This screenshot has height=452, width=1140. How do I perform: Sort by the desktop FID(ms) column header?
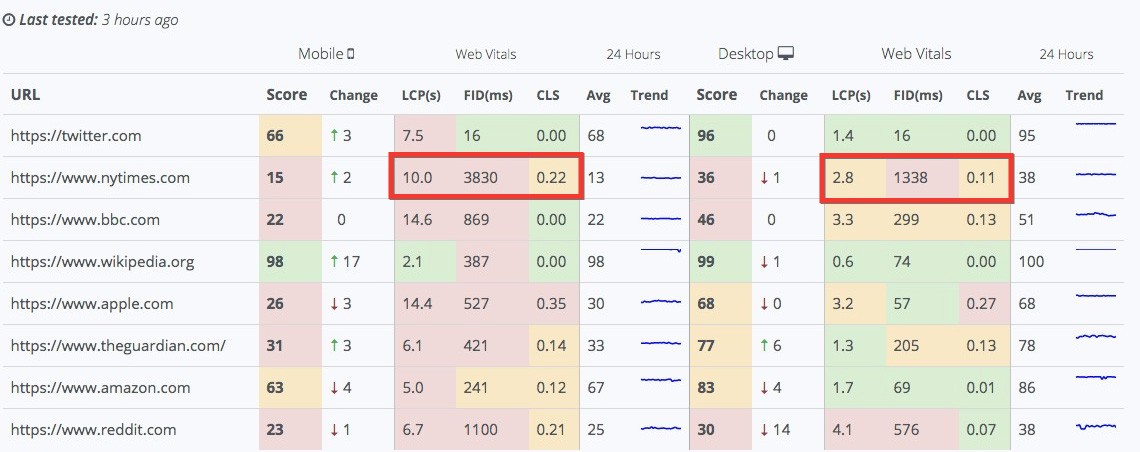pyautogui.click(x=917, y=95)
